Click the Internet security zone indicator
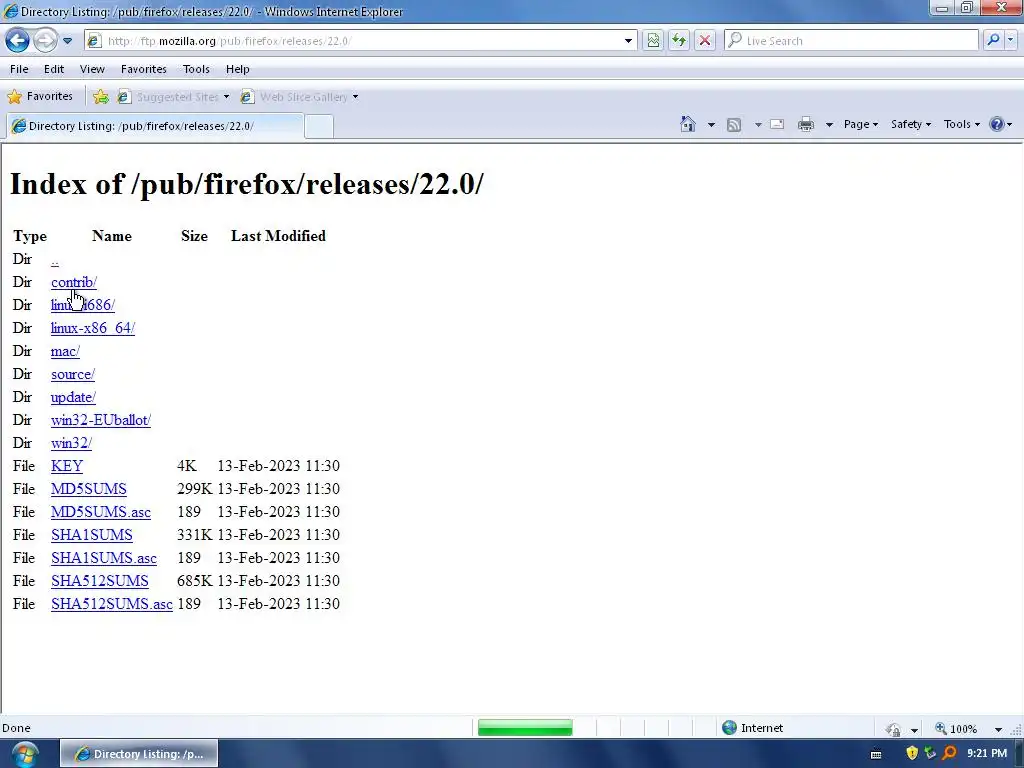This screenshot has height=768, width=1024. coord(752,728)
